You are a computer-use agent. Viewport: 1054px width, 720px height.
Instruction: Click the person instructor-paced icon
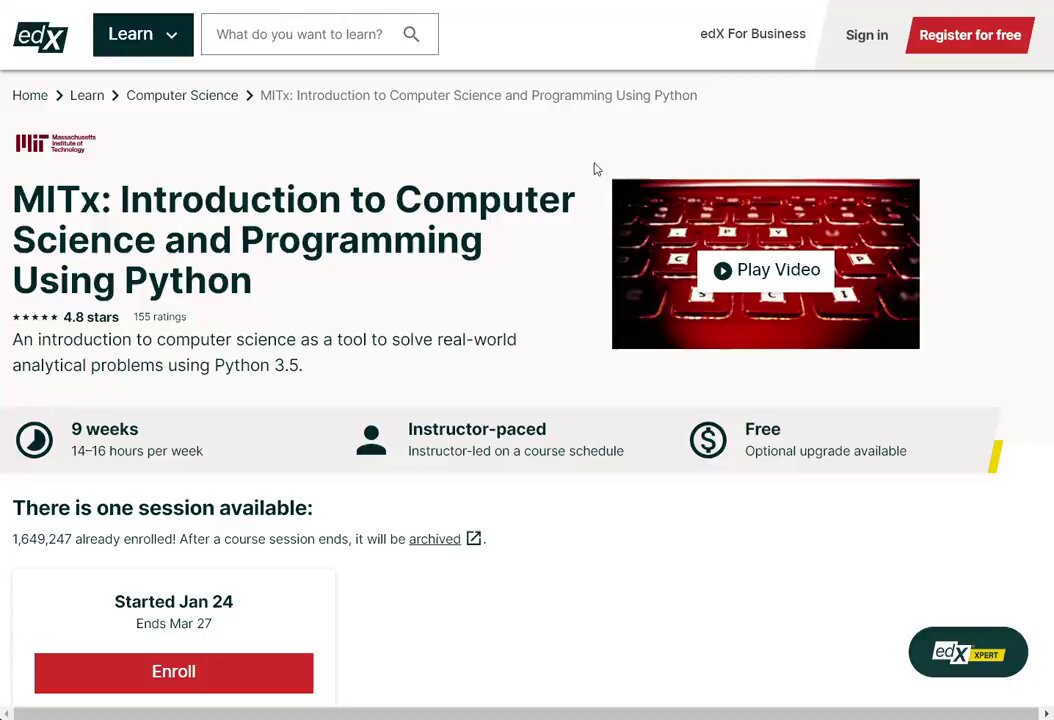click(371, 440)
